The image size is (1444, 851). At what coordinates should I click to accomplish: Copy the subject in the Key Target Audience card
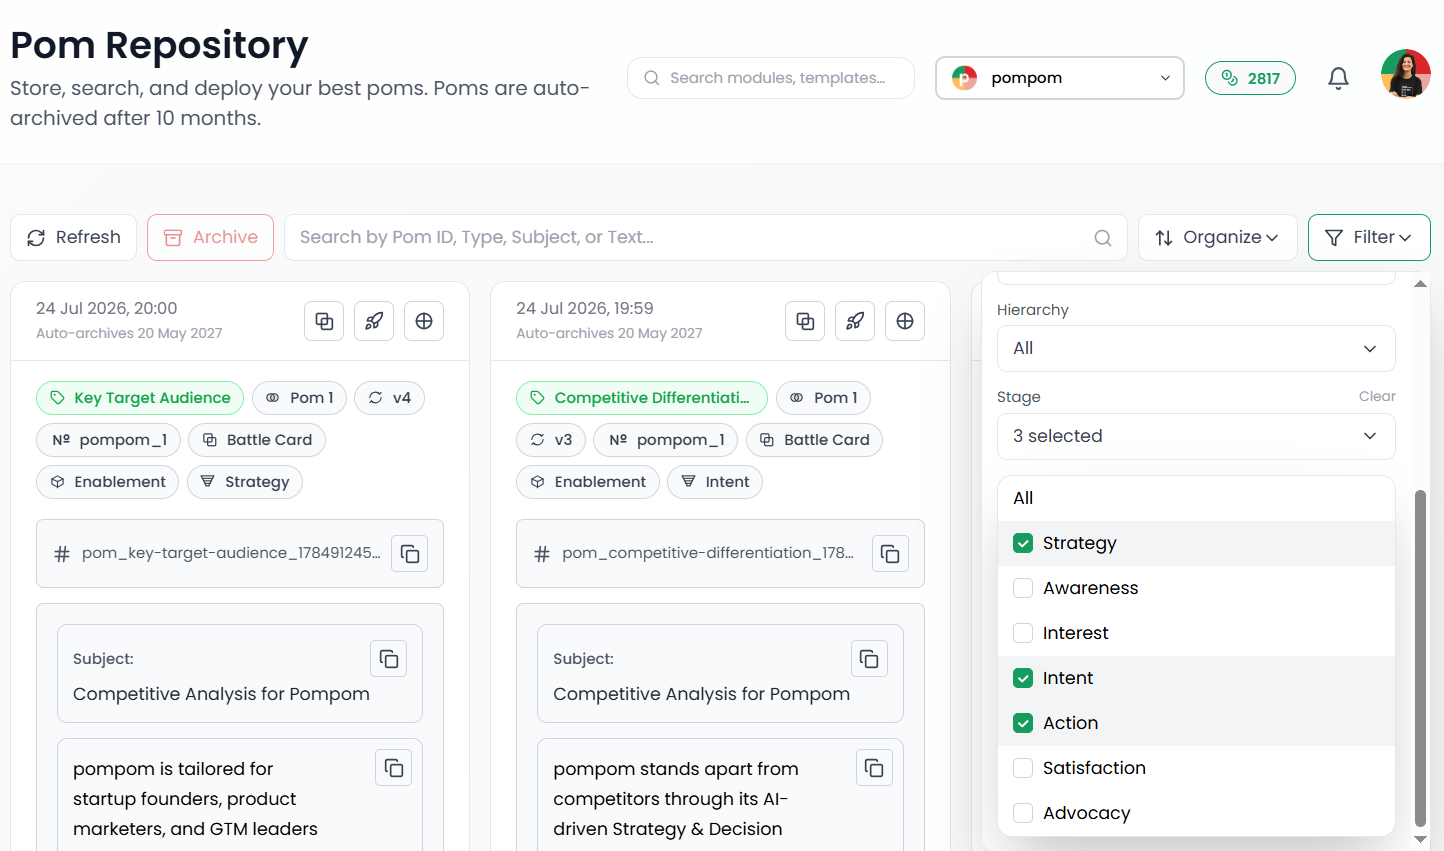click(389, 659)
